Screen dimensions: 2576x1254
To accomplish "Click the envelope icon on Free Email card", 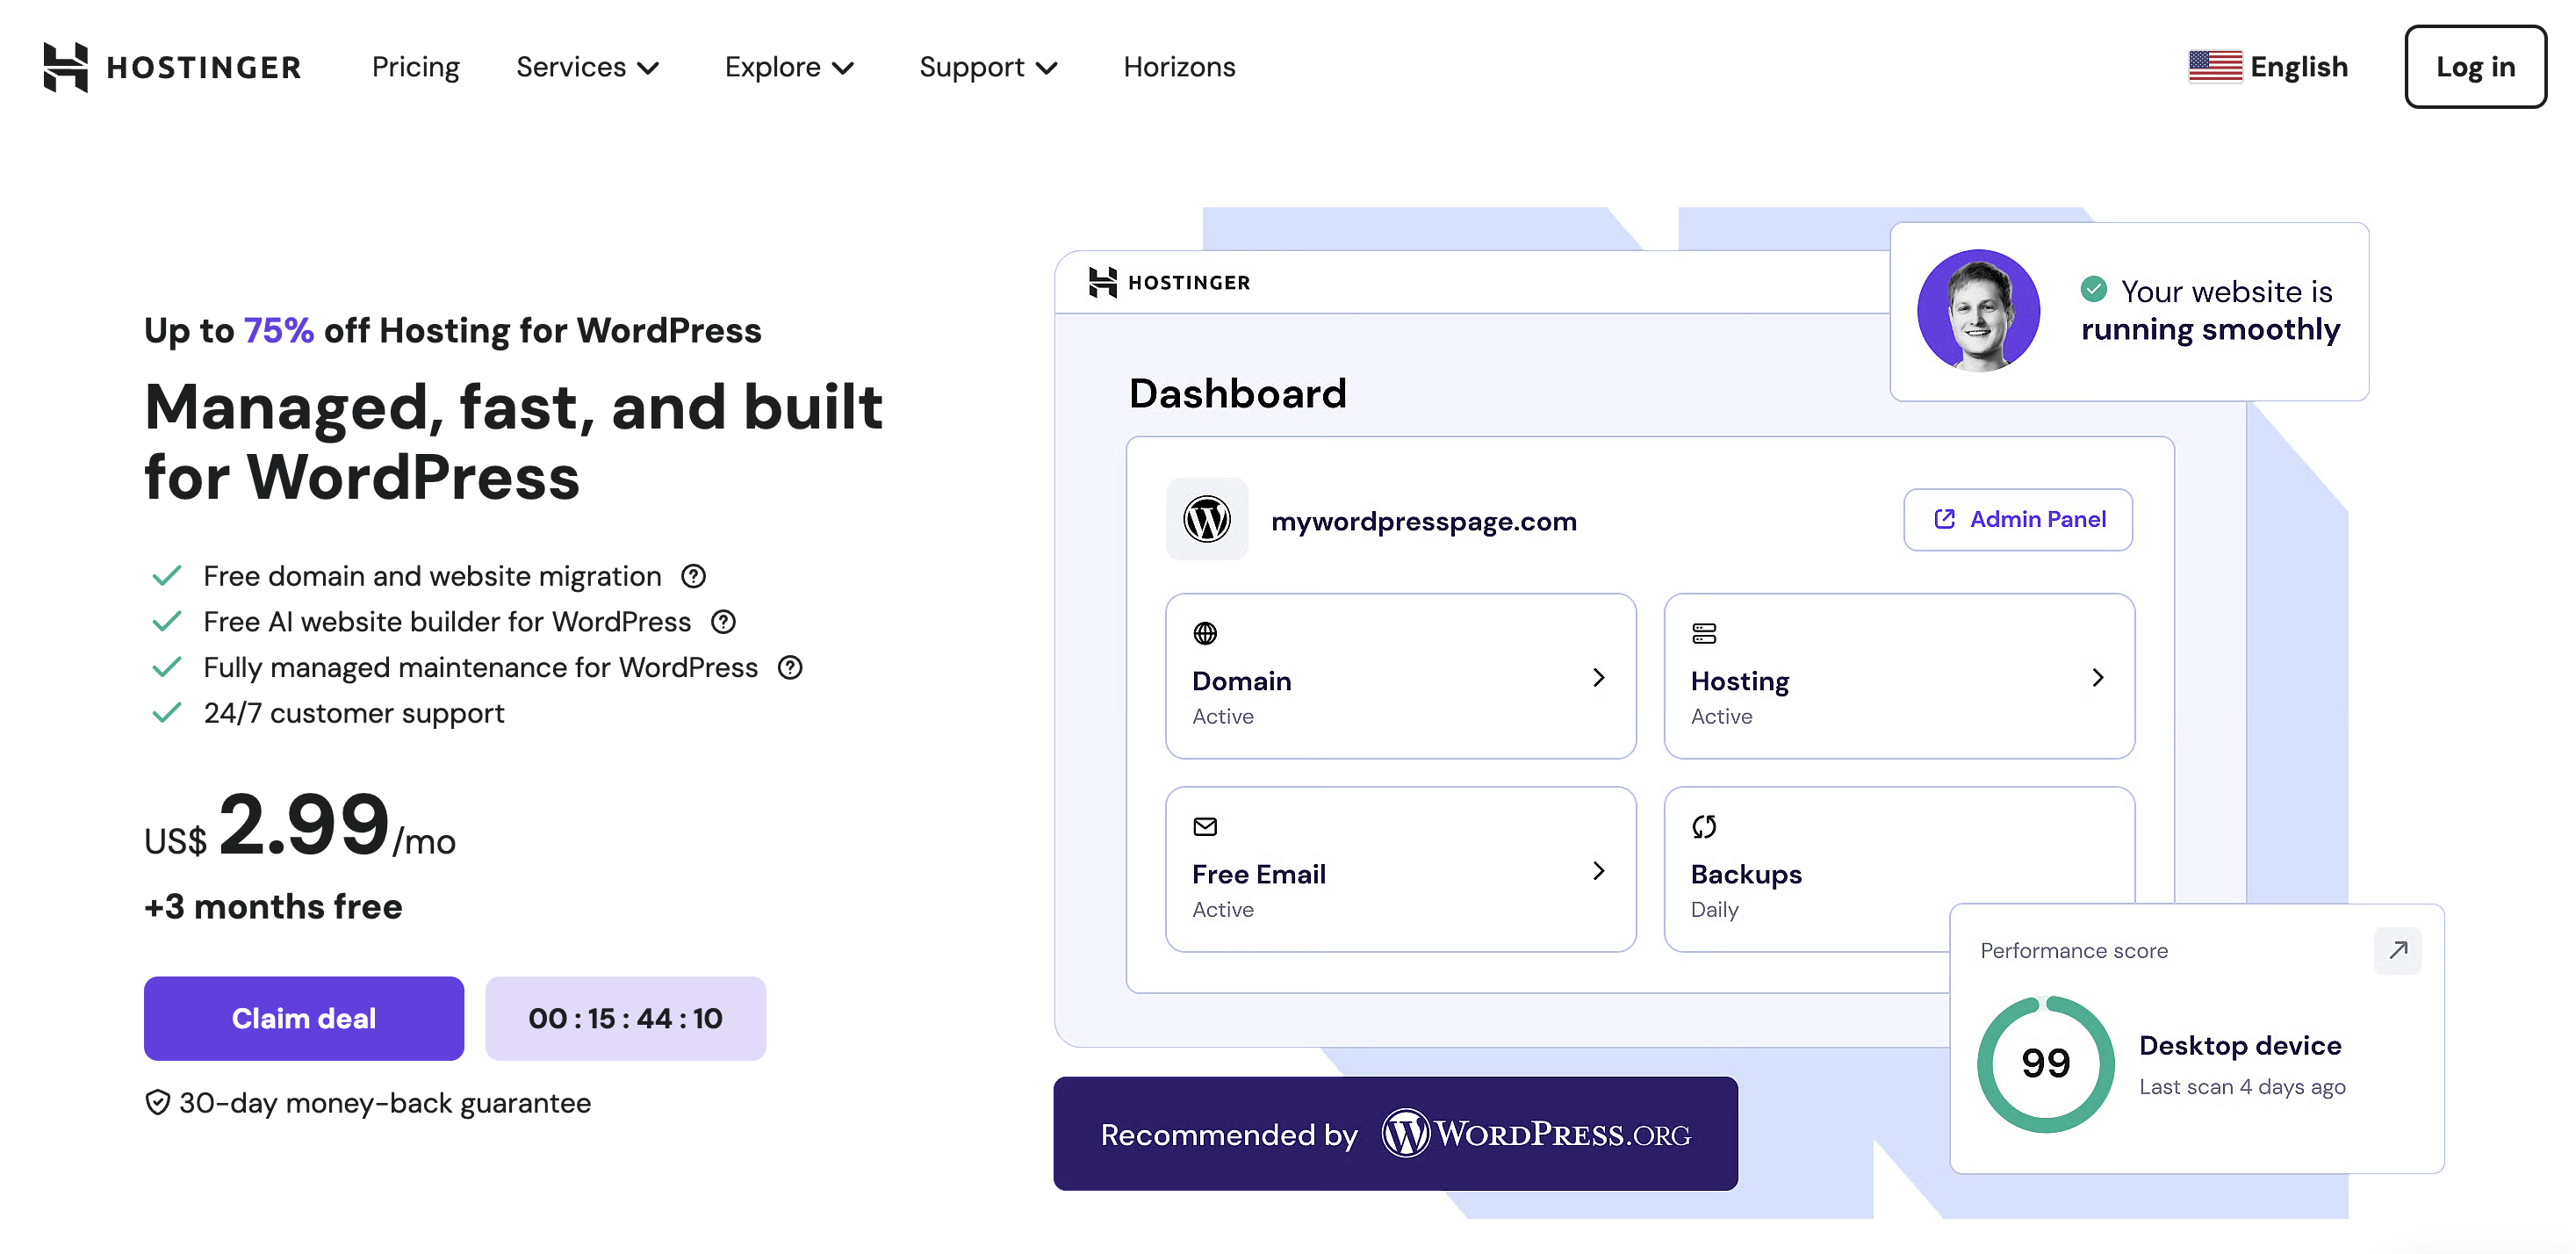I will 1205,826.
